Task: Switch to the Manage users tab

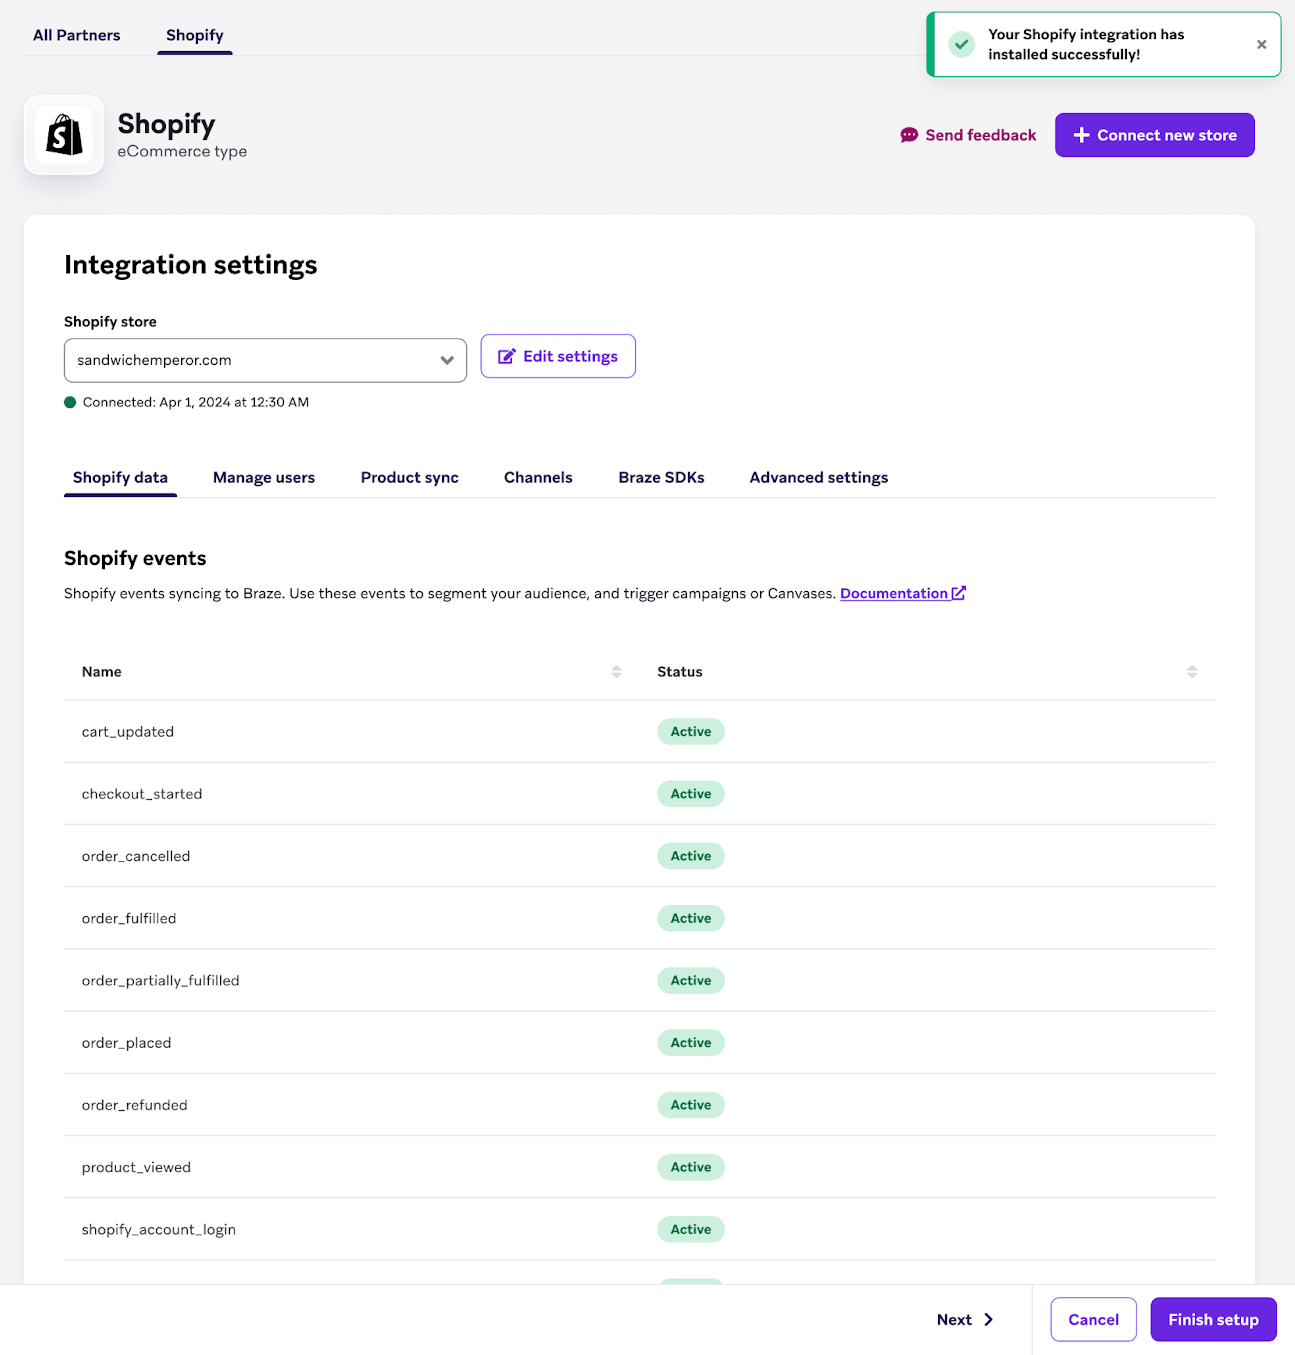Action: click(x=263, y=477)
